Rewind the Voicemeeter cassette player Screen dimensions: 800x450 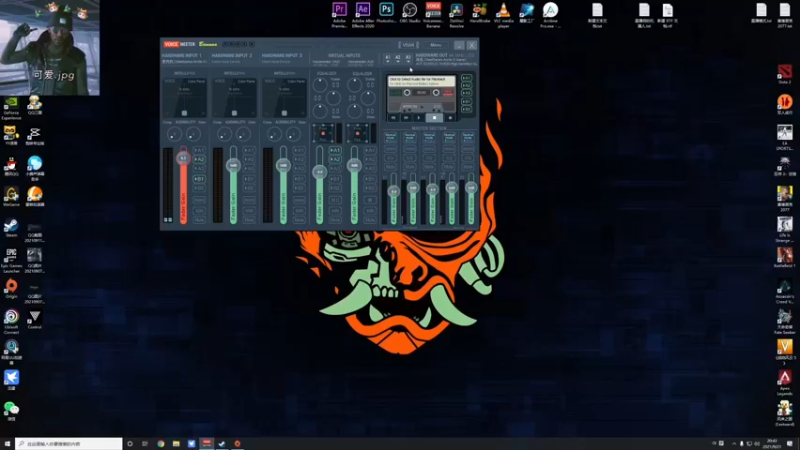pos(393,118)
